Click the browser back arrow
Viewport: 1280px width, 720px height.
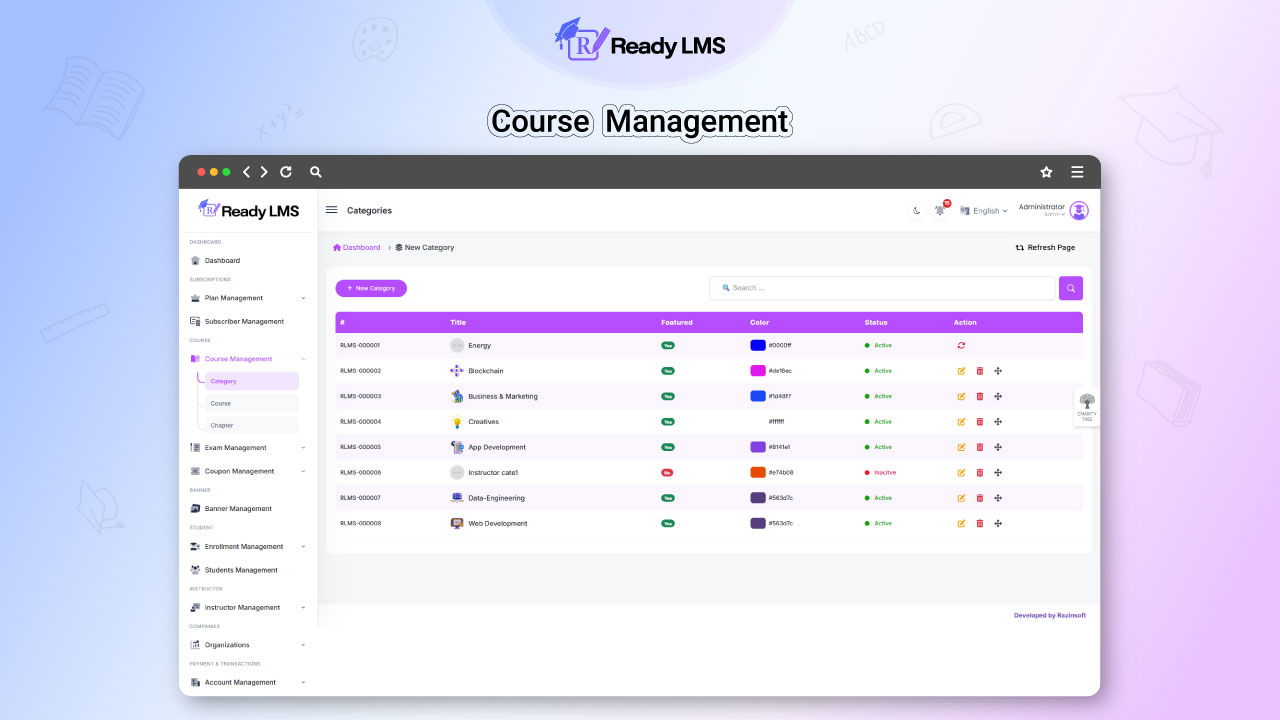[247, 172]
